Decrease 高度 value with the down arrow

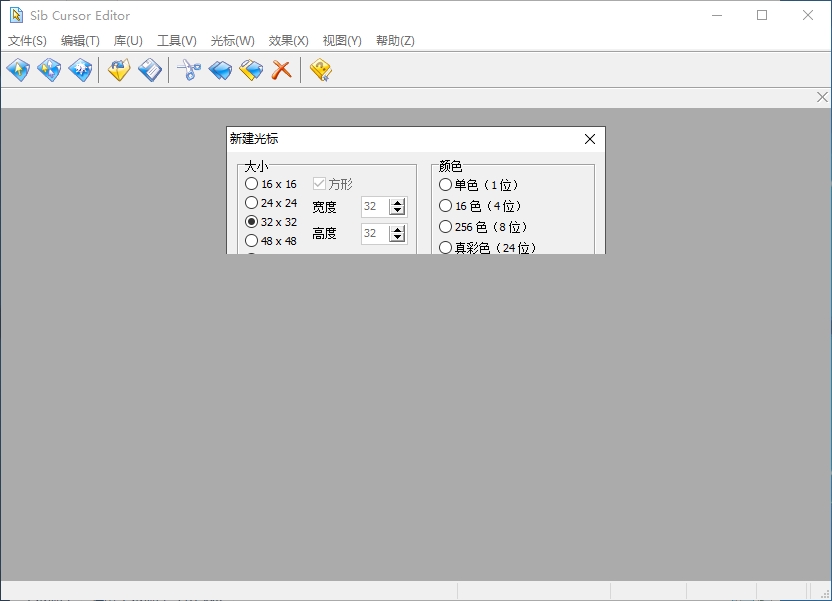[398, 238]
